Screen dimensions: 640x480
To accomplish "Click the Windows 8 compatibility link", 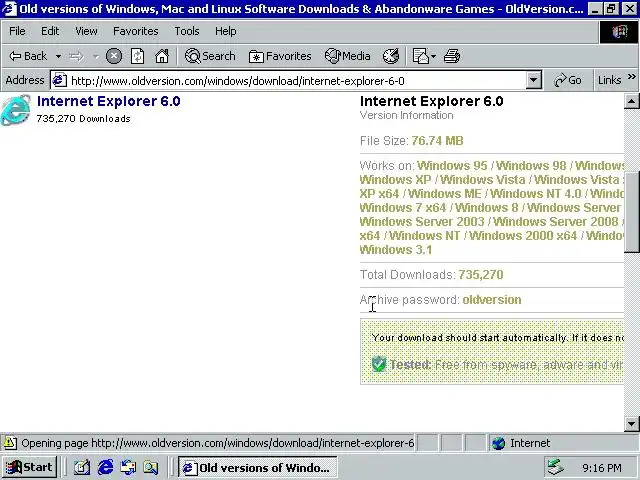I will pos(487,208).
